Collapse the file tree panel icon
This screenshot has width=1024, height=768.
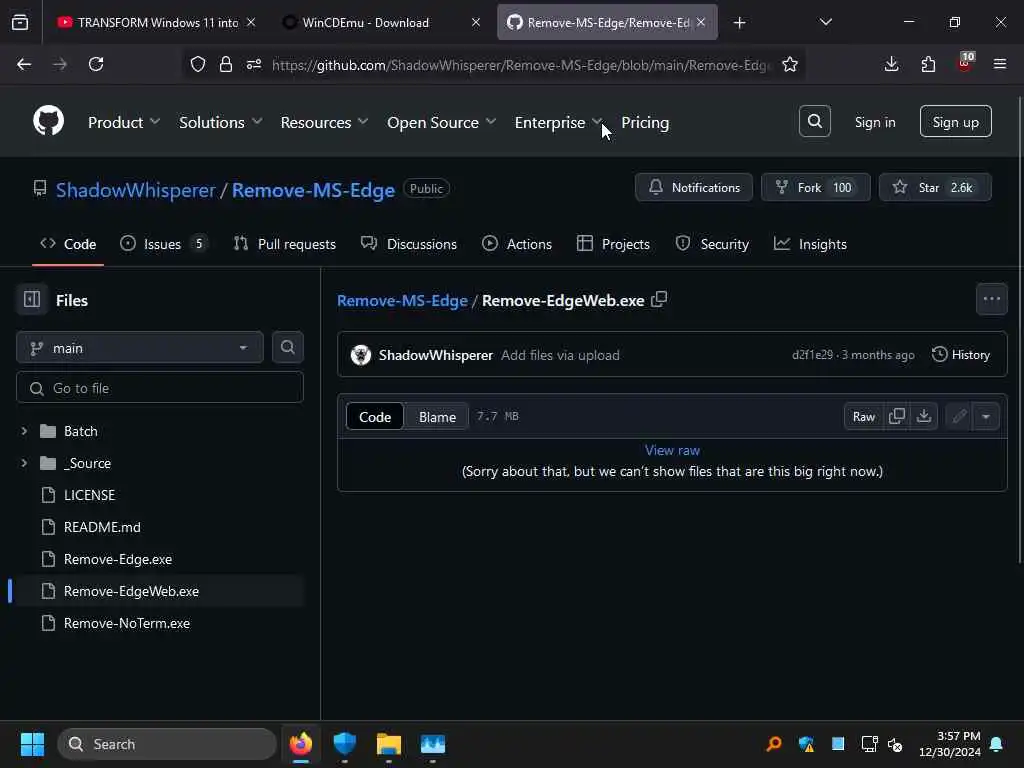pyautogui.click(x=32, y=300)
